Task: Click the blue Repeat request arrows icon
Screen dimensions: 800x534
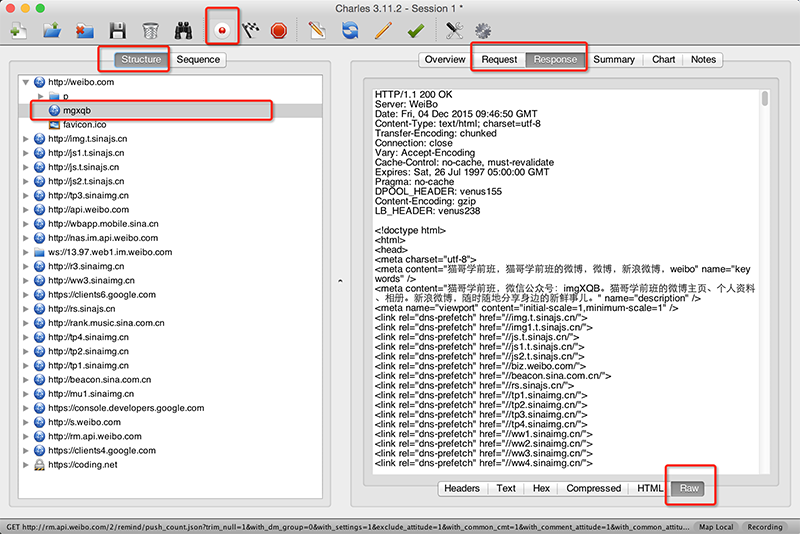Action: [350, 31]
